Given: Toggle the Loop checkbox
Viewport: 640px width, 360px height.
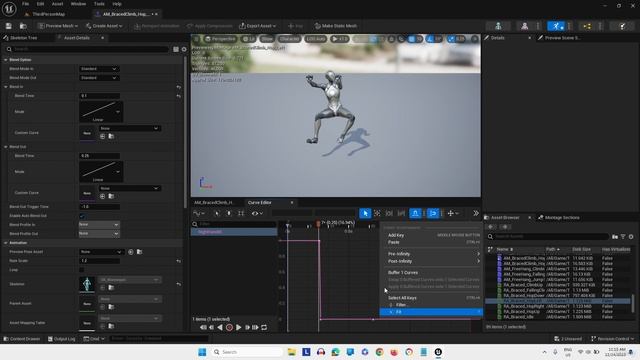Looking at the screenshot, I should [x=82, y=269].
